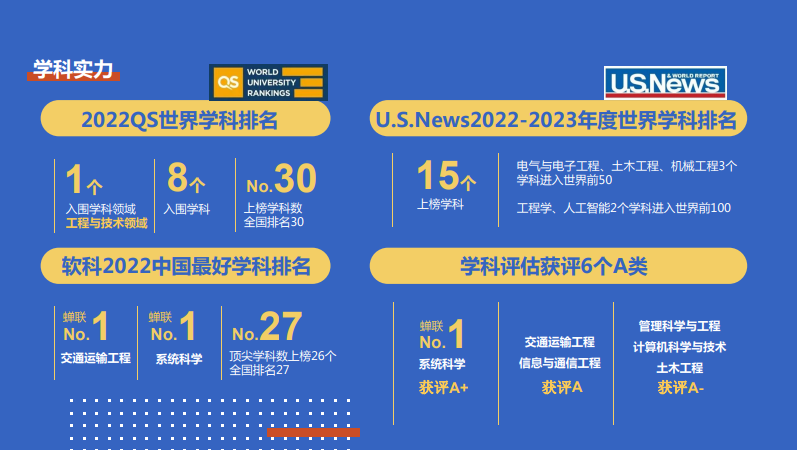
Task: Select 交通运输工程 in the 学科评估 section
Action: point(560,342)
